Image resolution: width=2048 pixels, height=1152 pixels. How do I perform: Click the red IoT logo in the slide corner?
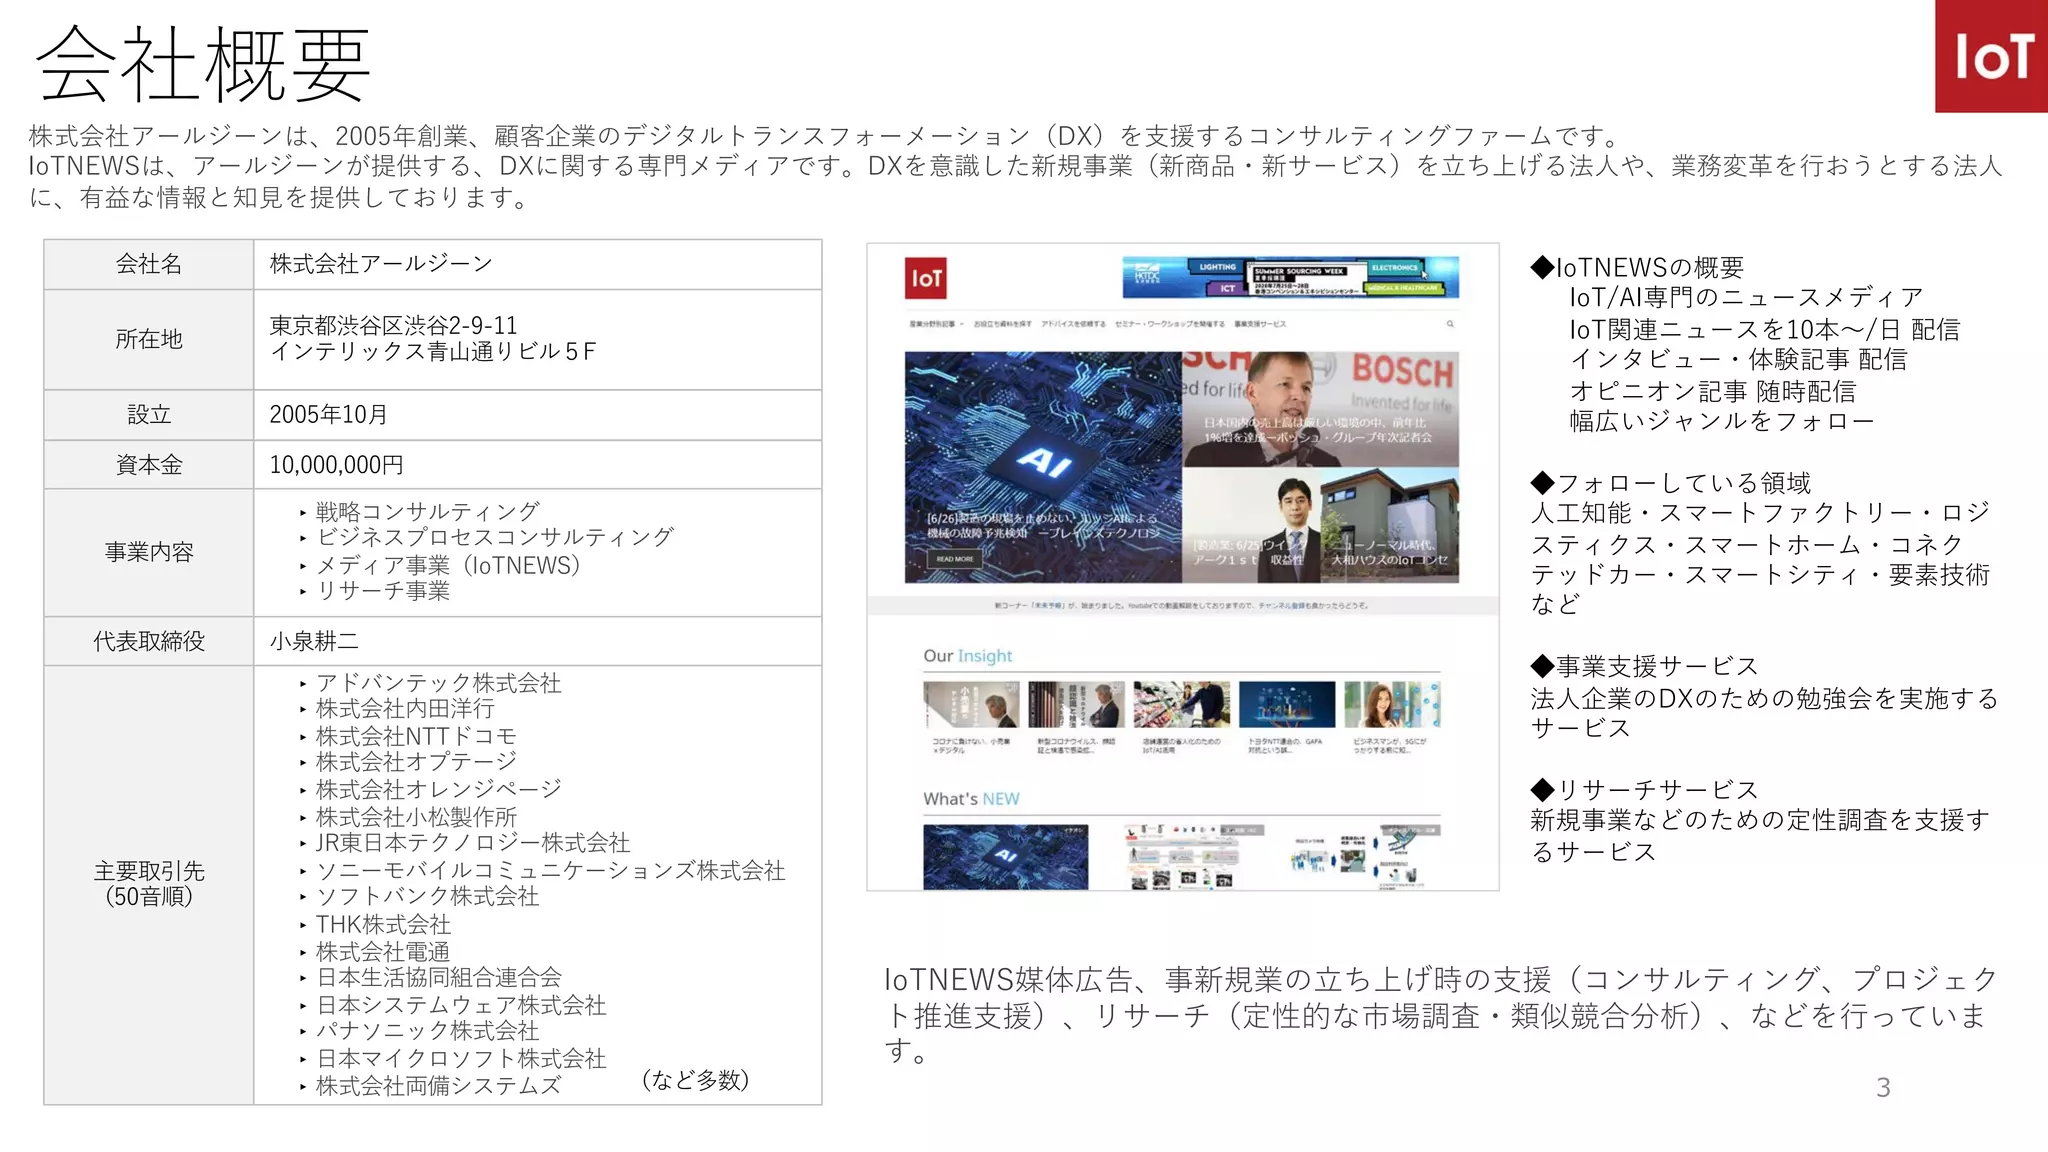tap(1991, 56)
